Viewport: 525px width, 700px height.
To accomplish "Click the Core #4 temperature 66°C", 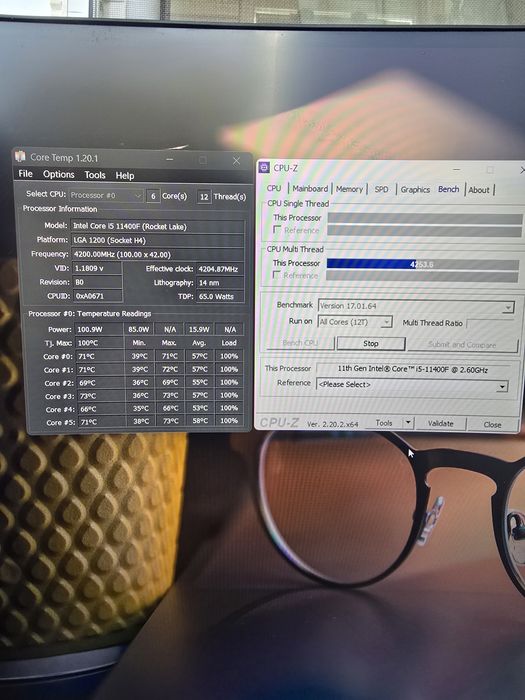I will pyautogui.click(x=101, y=409).
